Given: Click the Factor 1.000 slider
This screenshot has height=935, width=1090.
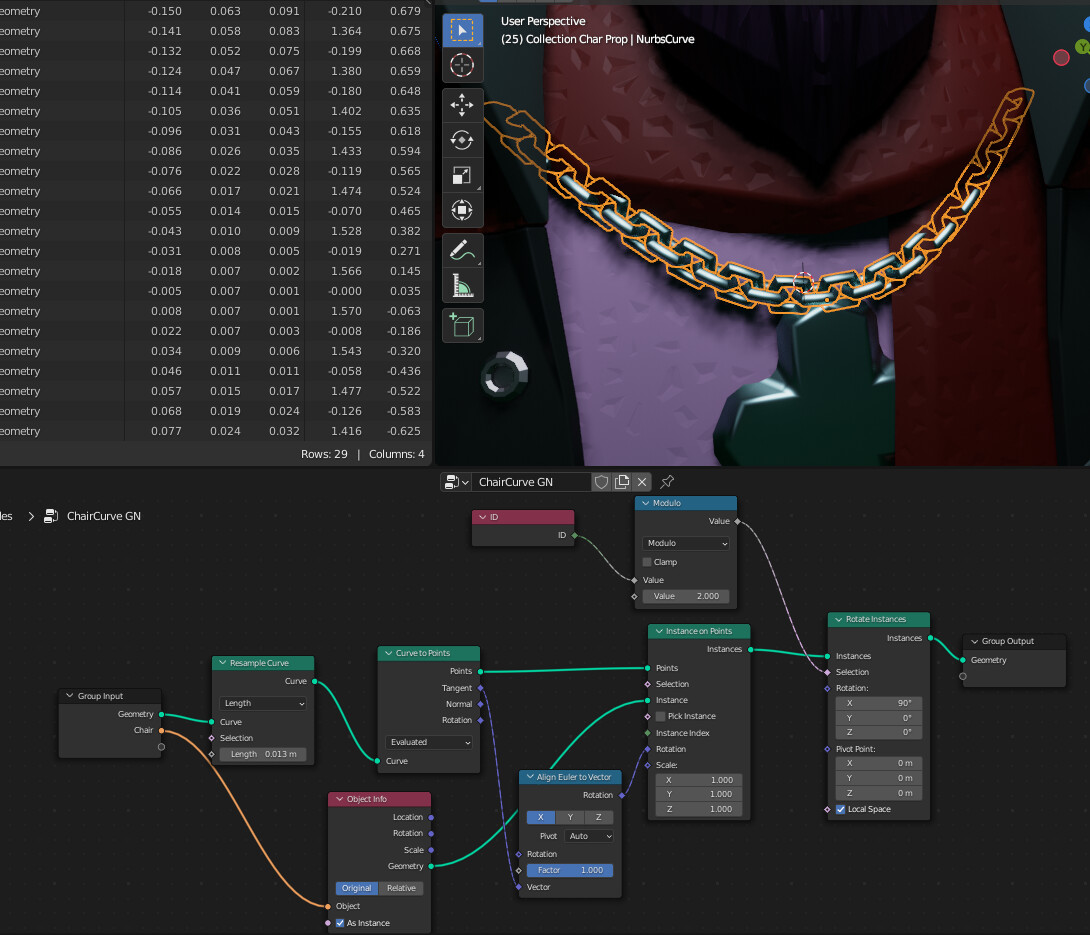Looking at the screenshot, I should 570,870.
